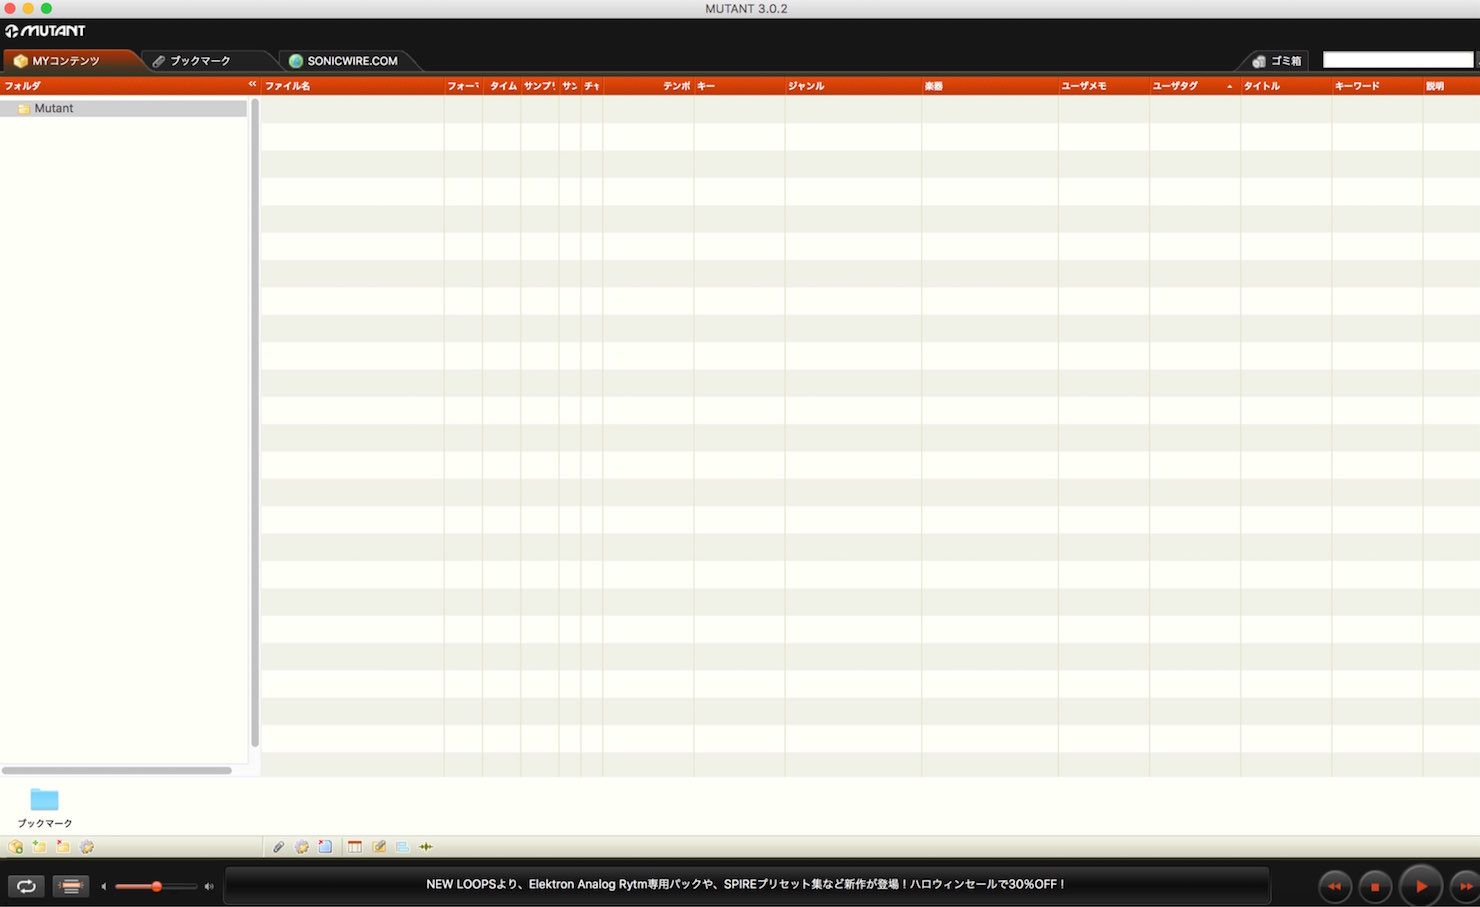Click the remove folder icon with red mark
The image size is (1480, 907).
pos(63,847)
